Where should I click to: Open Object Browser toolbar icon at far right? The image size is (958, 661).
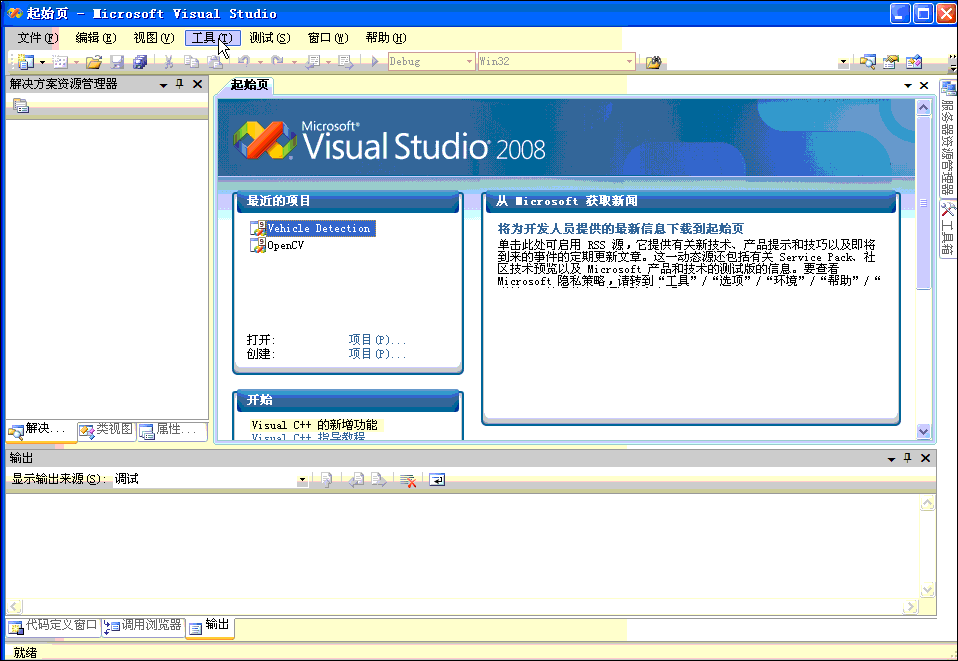(914, 62)
